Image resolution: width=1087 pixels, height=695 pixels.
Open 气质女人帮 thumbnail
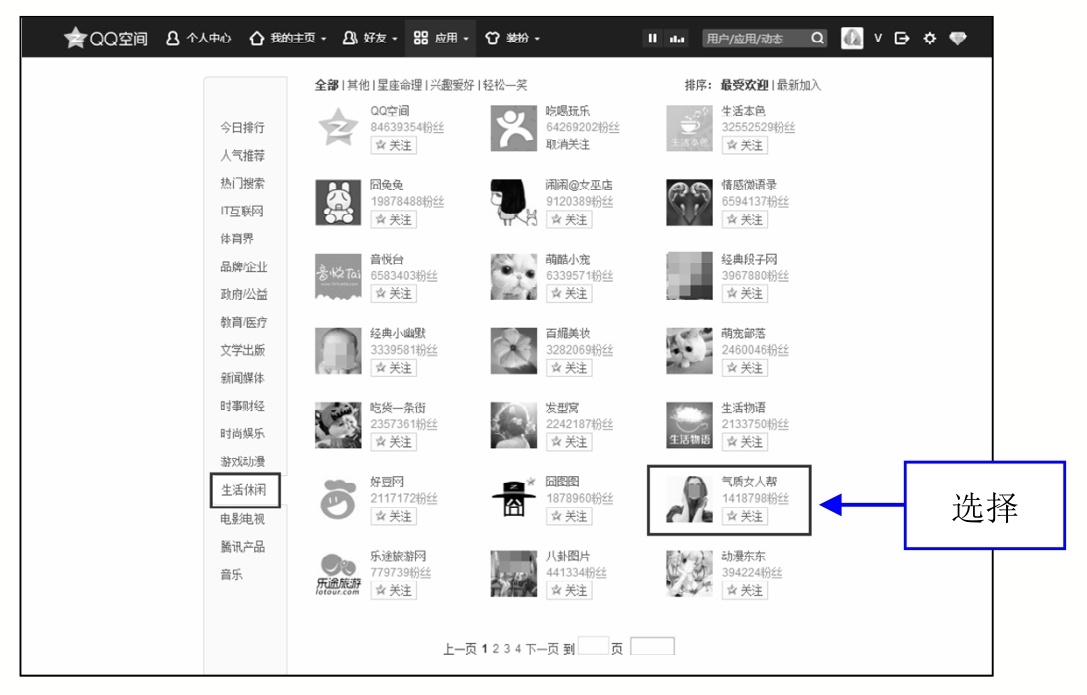point(689,500)
